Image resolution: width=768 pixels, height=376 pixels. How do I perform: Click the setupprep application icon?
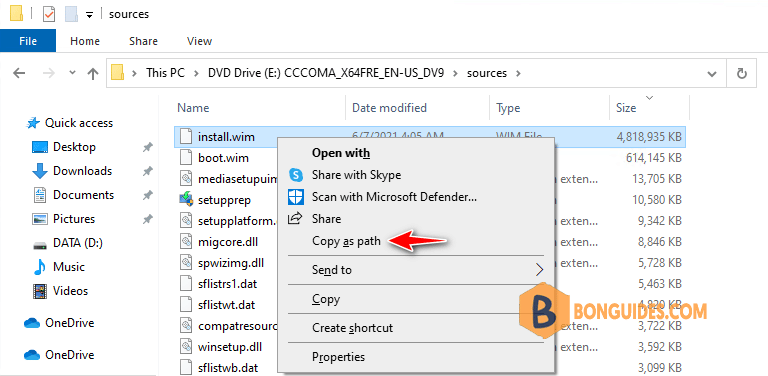pos(186,200)
